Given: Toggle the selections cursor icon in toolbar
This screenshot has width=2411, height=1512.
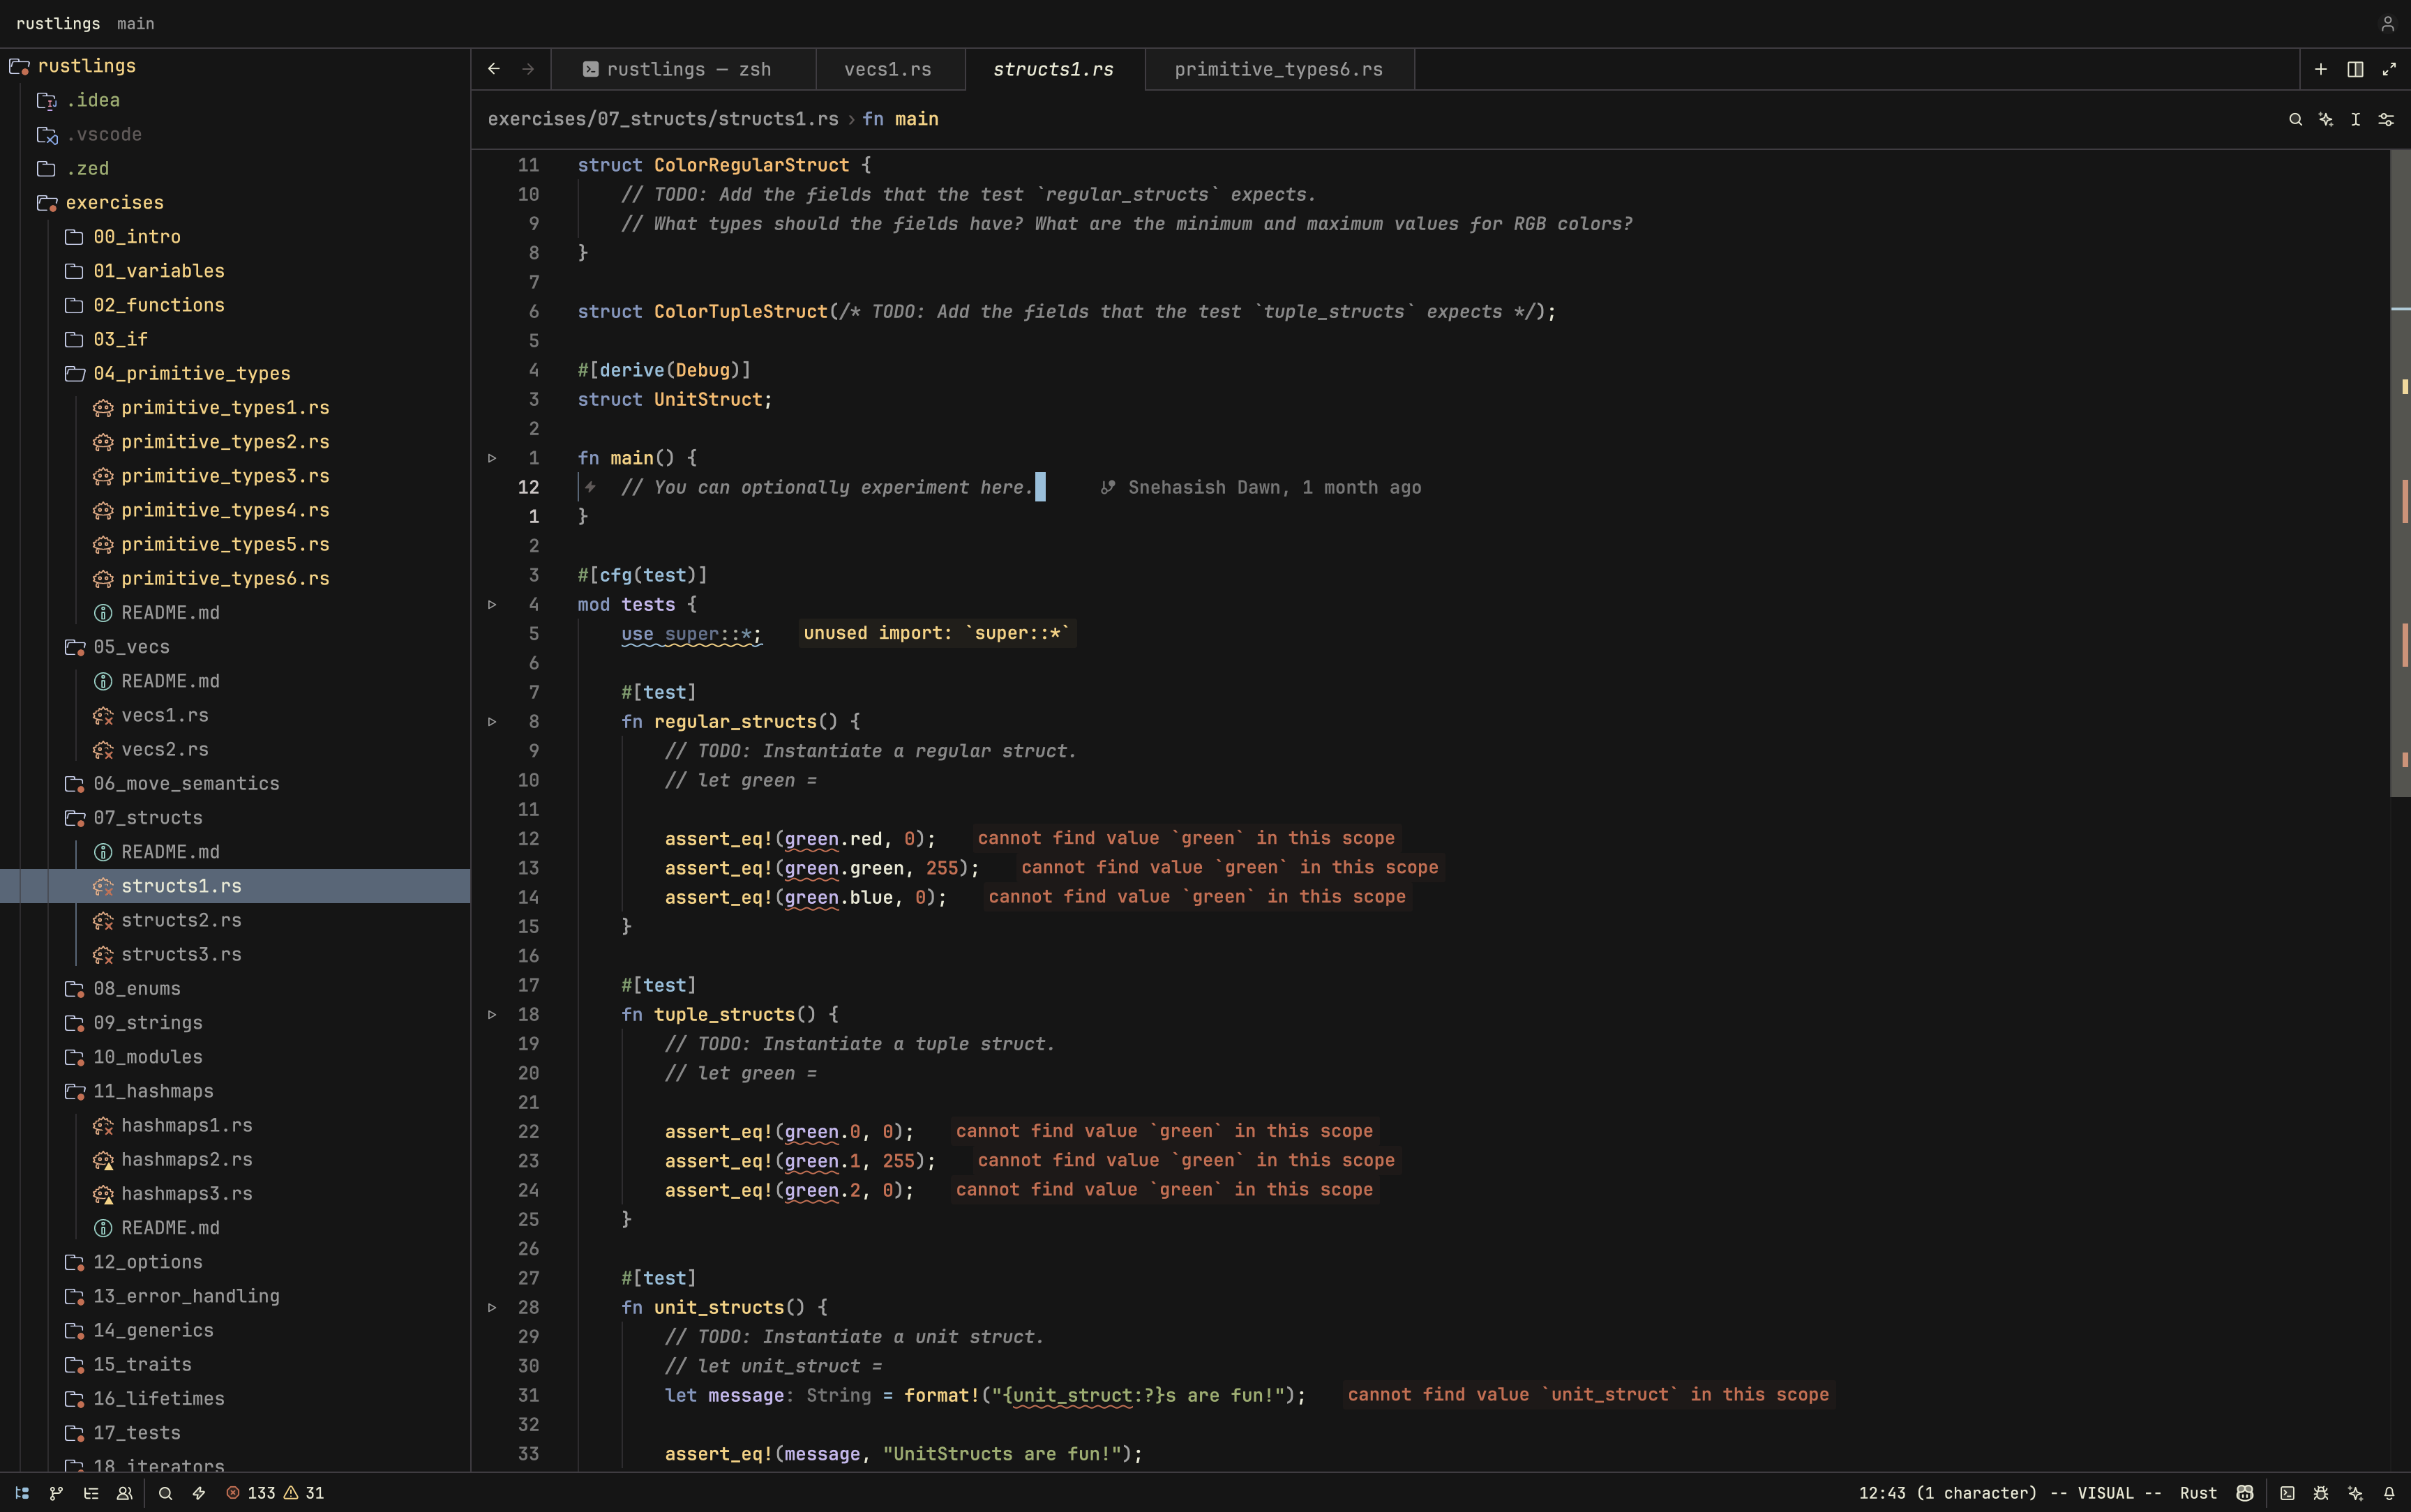Looking at the screenshot, I should tap(2356, 119).
